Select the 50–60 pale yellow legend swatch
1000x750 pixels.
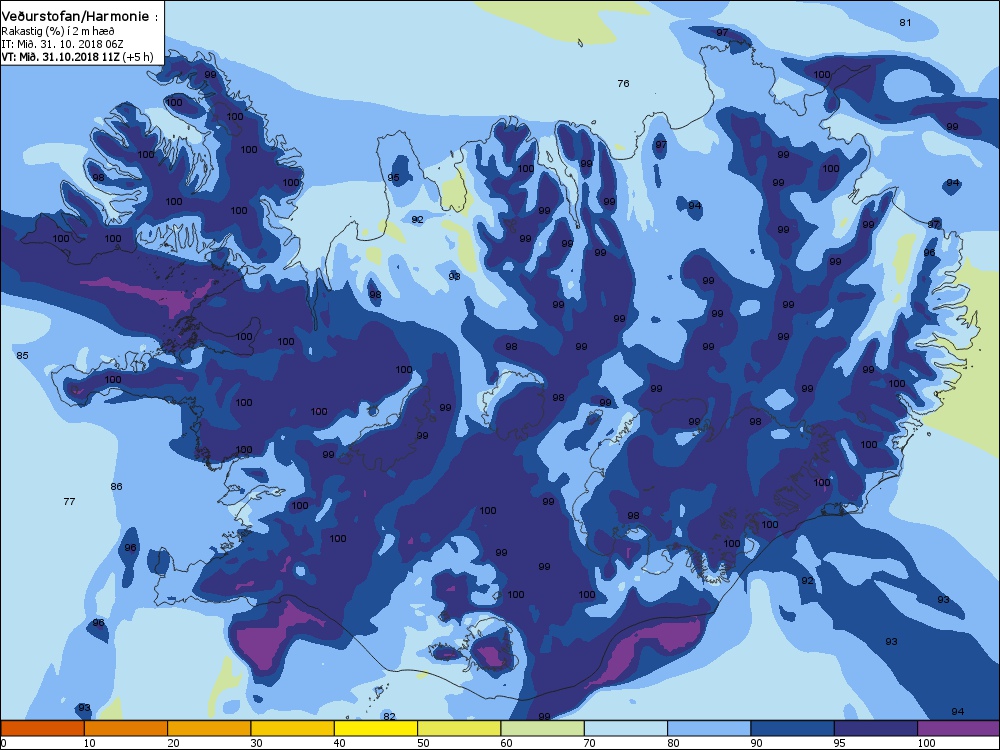pos(459,728)
